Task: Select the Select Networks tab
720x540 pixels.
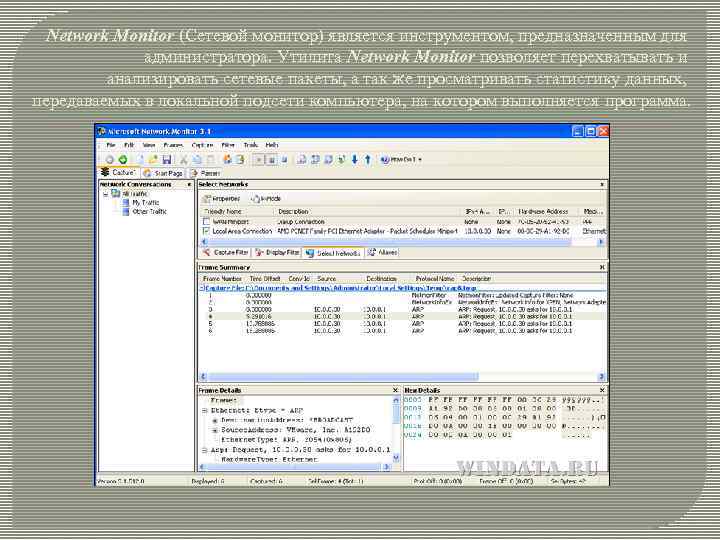Action: pos(333,253)
